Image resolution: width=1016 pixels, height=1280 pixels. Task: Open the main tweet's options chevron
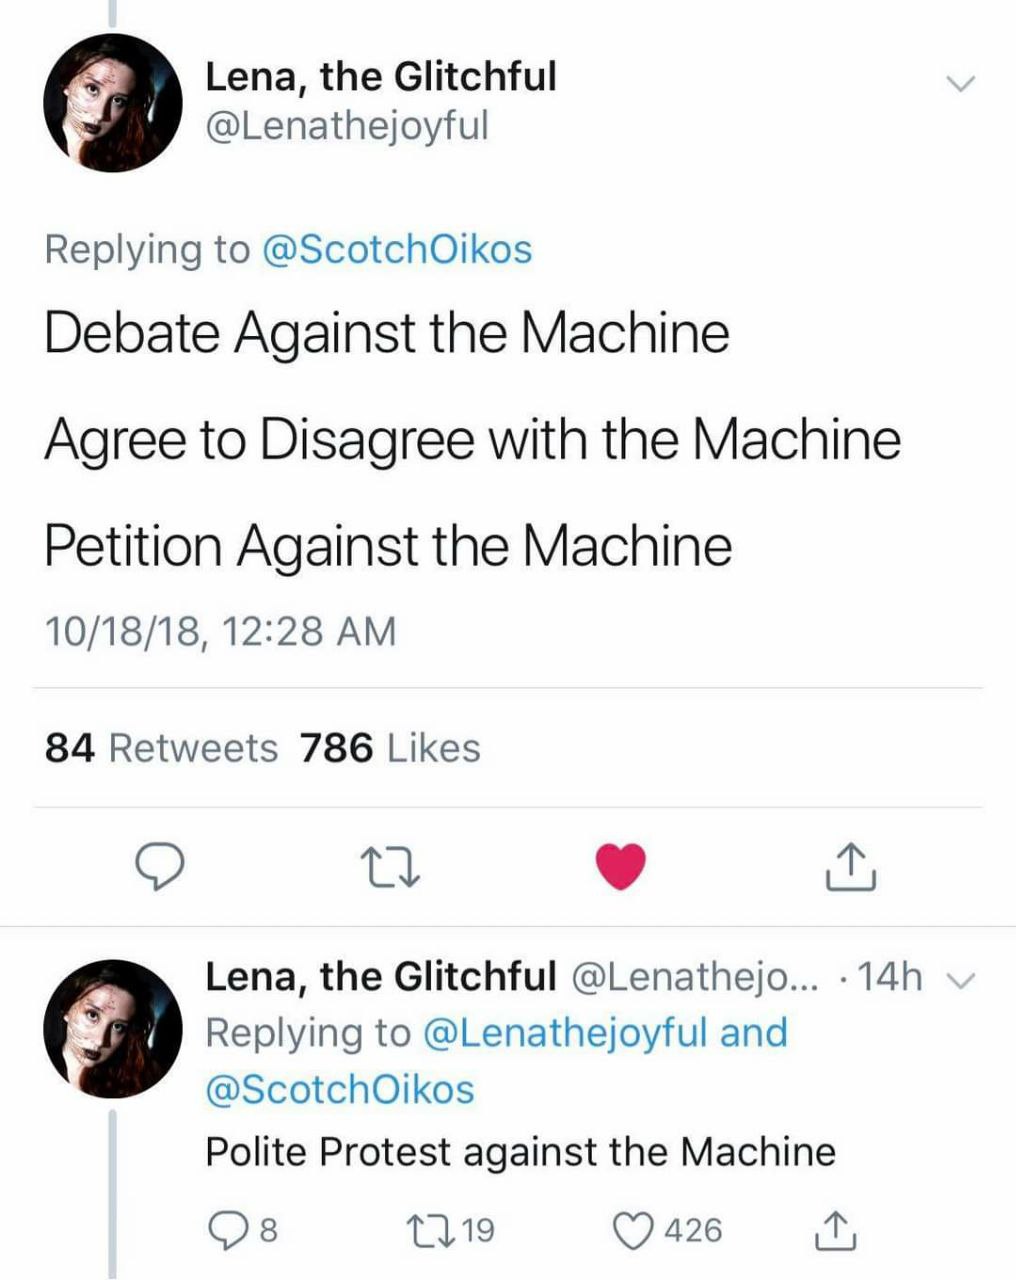tap(960, 84)
